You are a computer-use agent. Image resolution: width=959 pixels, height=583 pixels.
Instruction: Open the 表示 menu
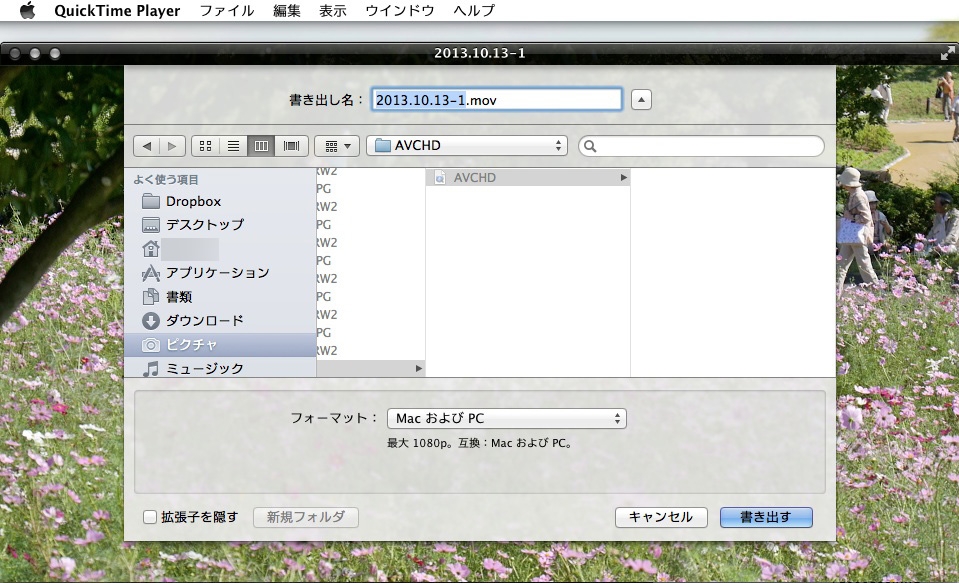tap(333, 10)
